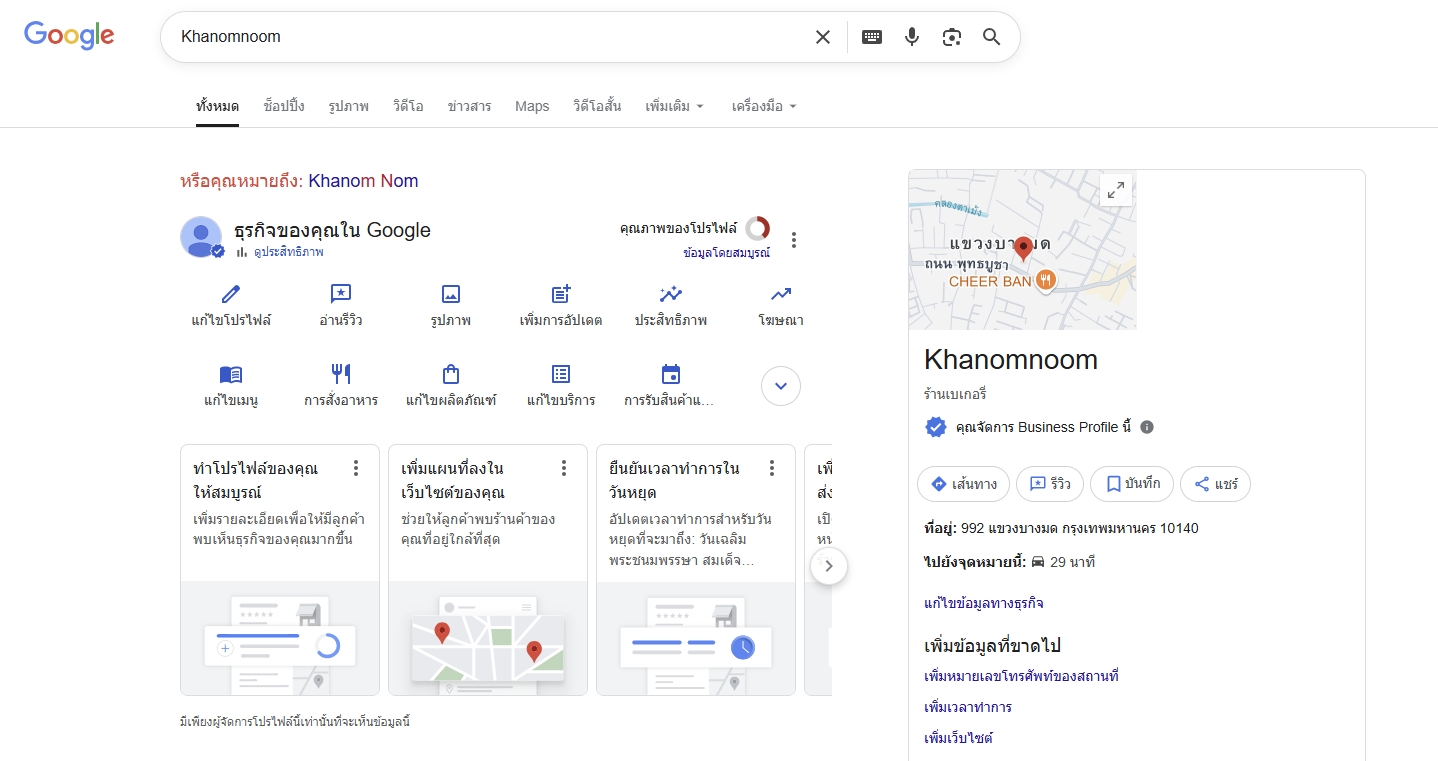The width and height of the screenshot is (1438, 761).
Task: Switch to the Maps tab
Action: coord(532,106)
